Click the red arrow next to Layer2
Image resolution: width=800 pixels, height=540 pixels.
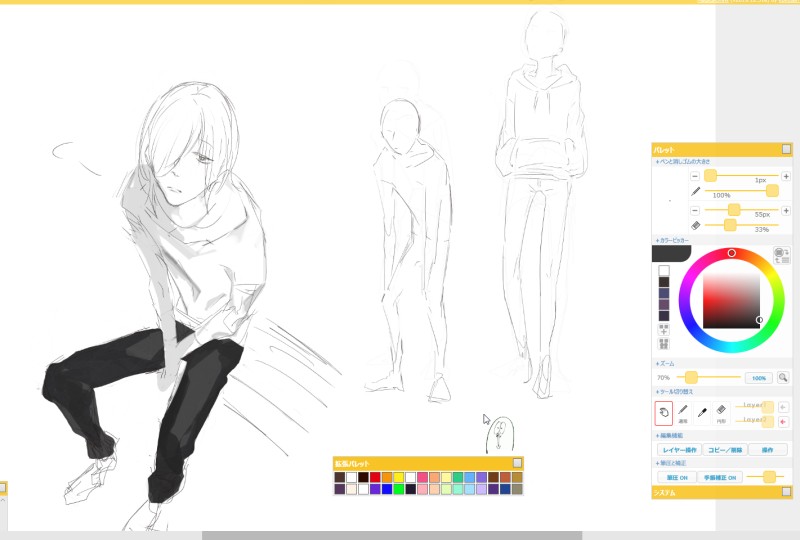click(x=783, y=422)
